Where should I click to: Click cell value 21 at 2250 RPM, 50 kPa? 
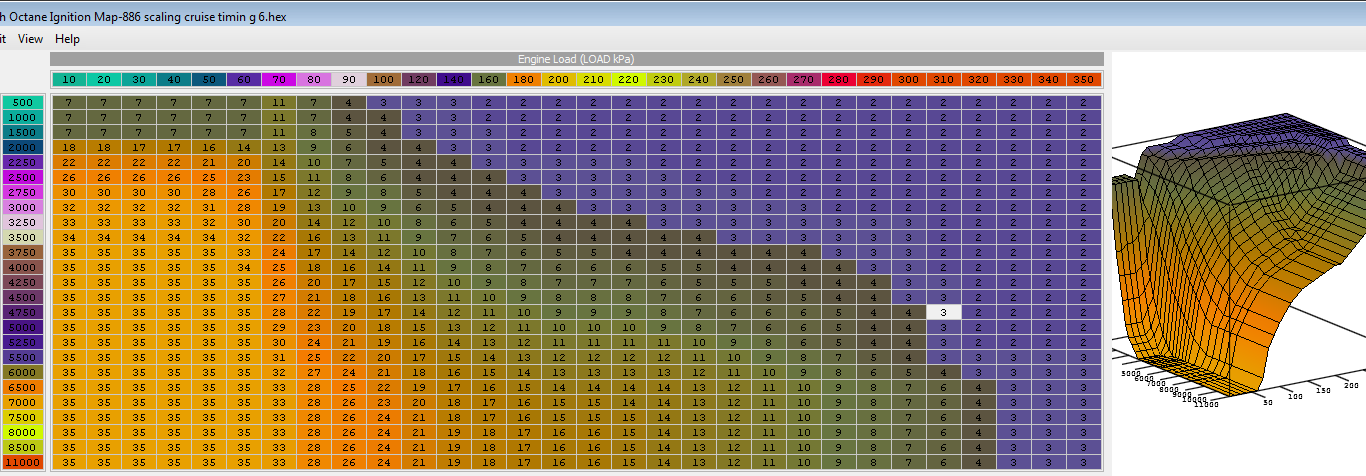coord(209,162)
